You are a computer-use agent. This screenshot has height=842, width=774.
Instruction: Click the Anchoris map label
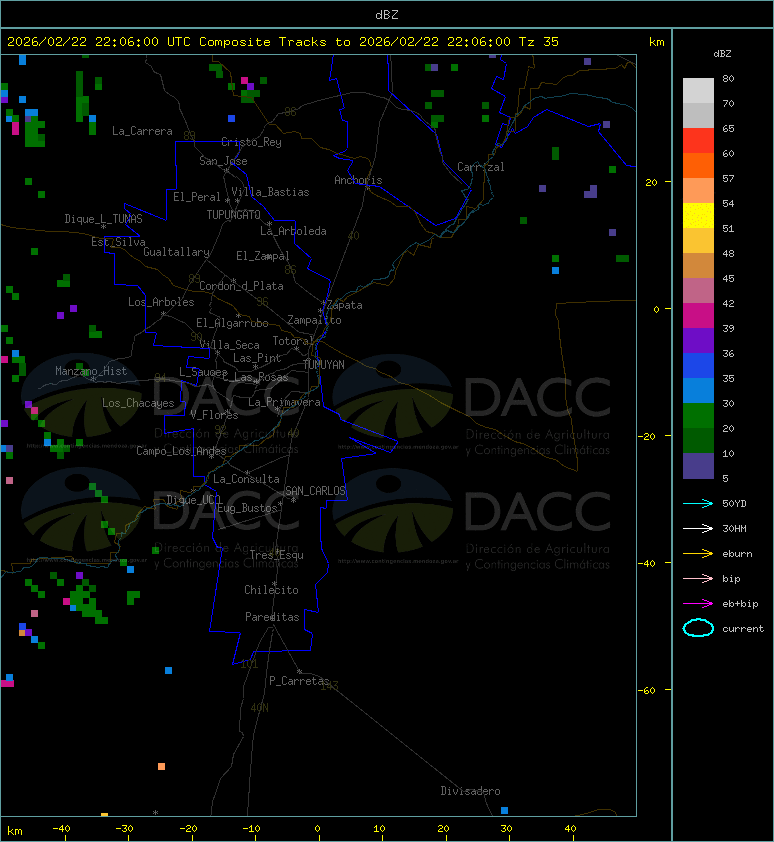pos(358,180)
